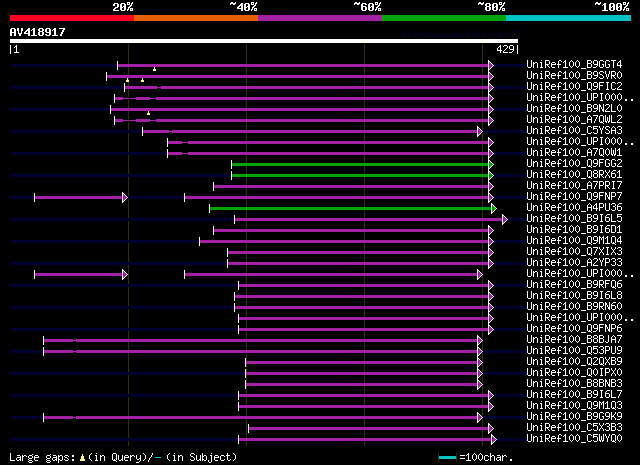Click the orange ~40% identity color bar

click(x=196, y=18)
